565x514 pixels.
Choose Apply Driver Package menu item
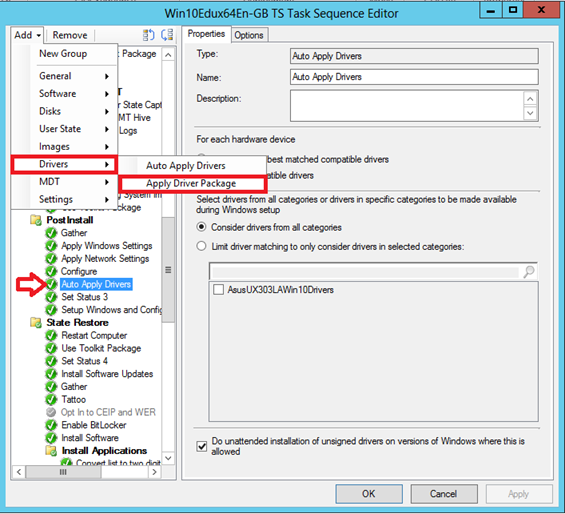click(191, 183)
